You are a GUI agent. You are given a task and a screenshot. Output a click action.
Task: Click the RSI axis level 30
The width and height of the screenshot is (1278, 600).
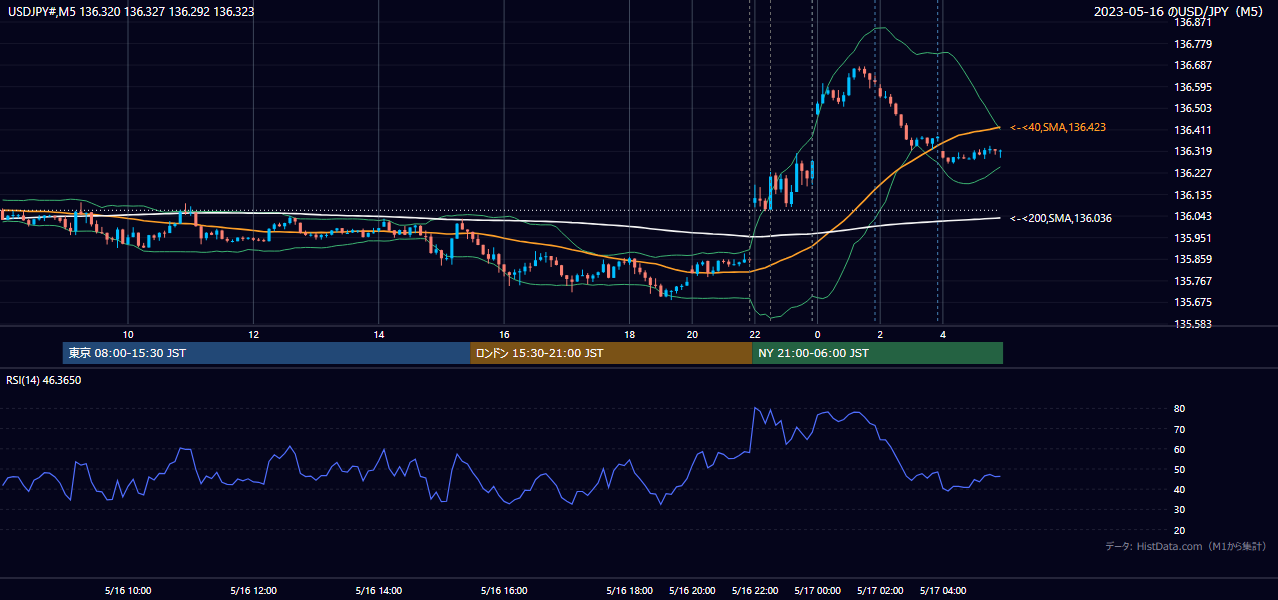[1180, 510]
